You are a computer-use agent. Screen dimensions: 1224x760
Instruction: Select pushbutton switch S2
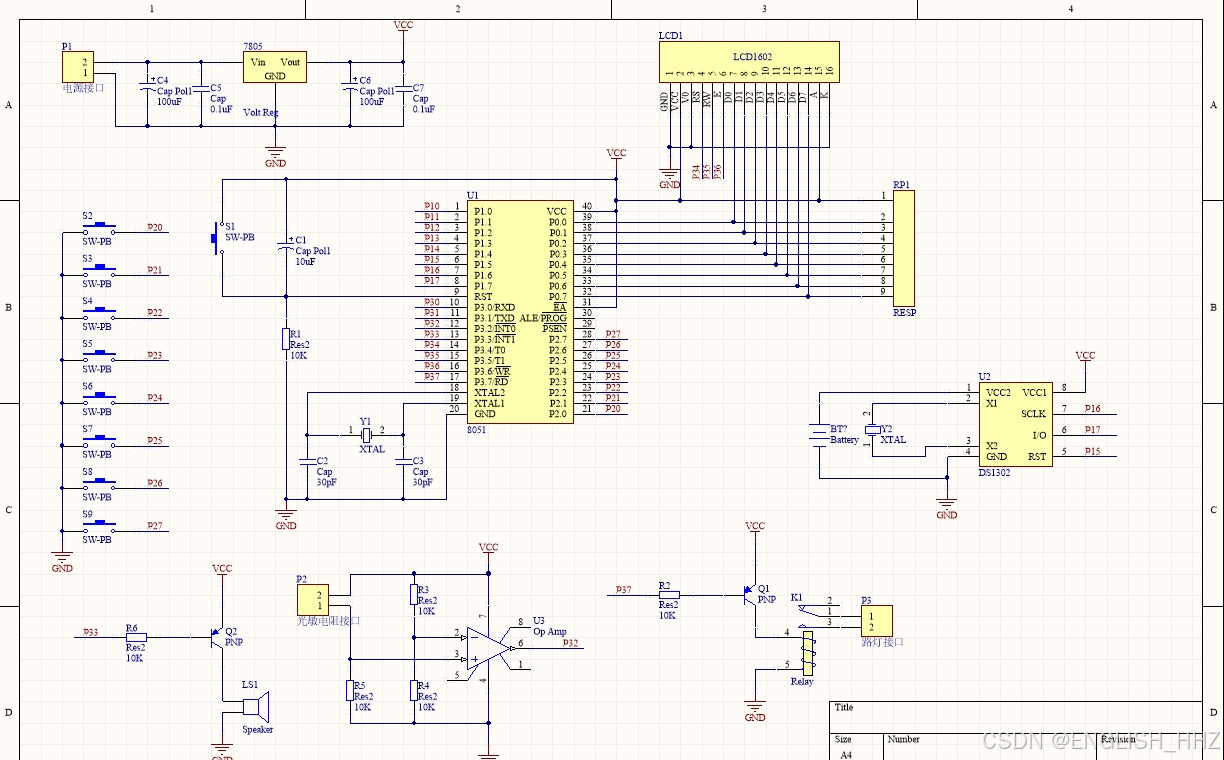tap(99, 227)
